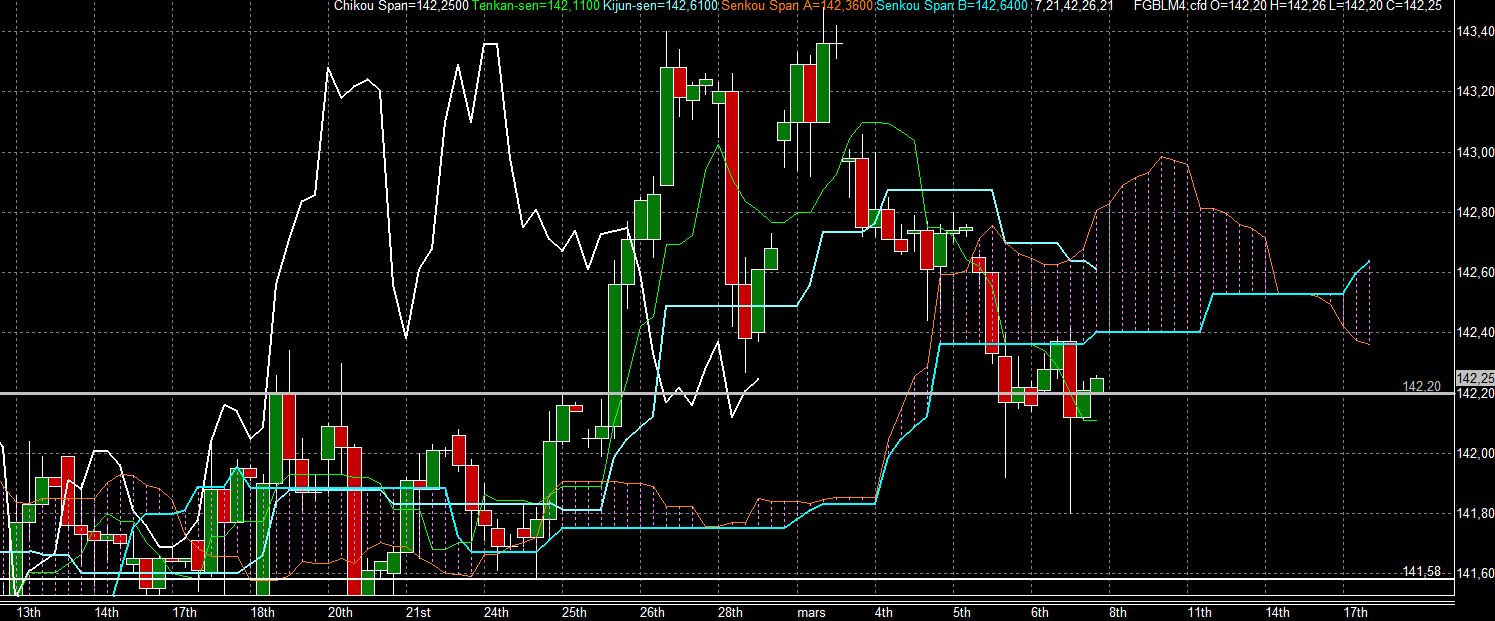The image size is (1495, 621).
Task: Select the 141,58 horizontal line label
Action: click(x=1421, y=571)
